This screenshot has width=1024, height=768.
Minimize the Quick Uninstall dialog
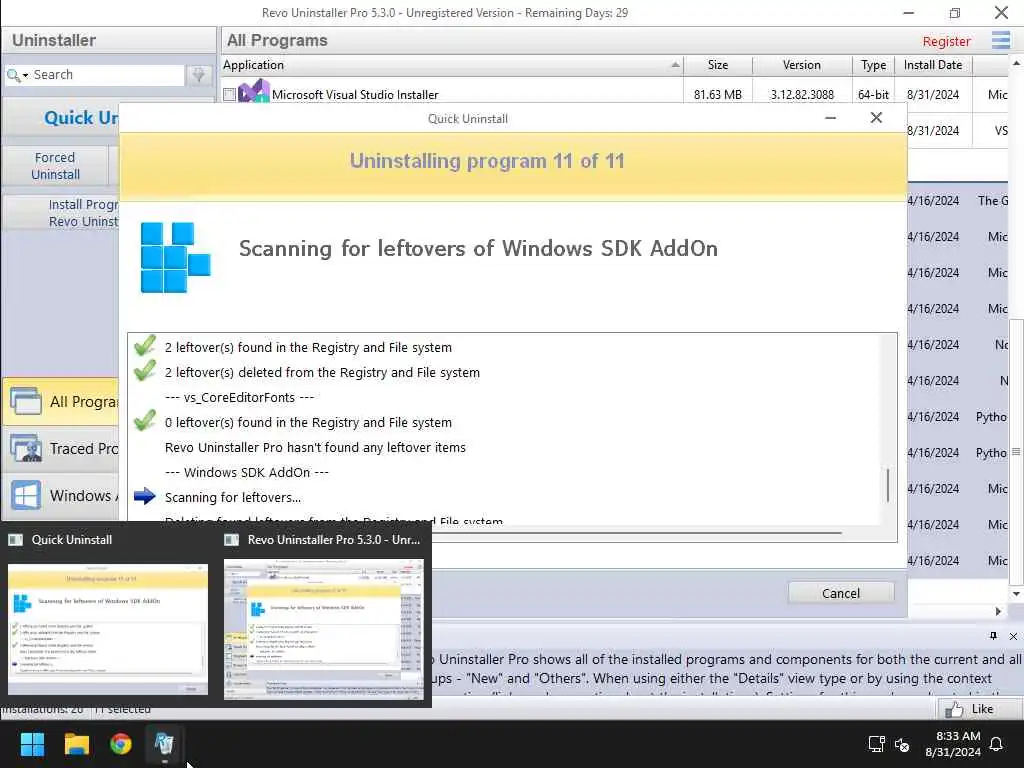point(831,118)
